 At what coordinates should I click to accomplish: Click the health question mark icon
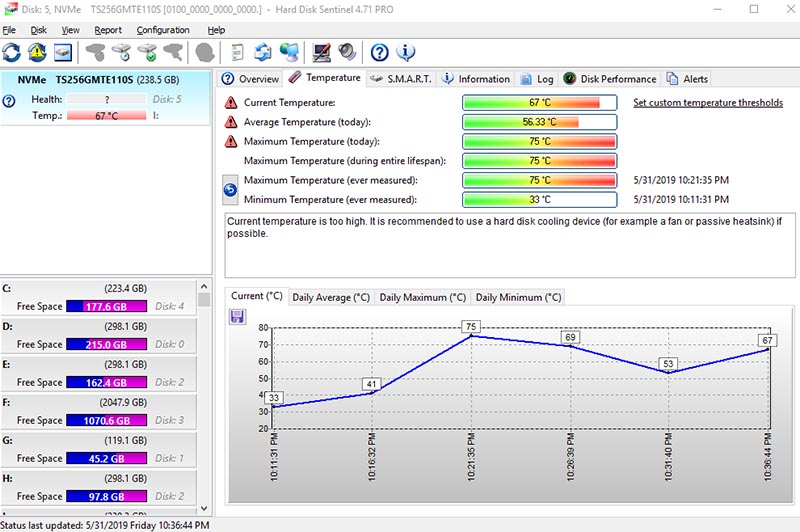pyautogui.click(x=9, y=101)
